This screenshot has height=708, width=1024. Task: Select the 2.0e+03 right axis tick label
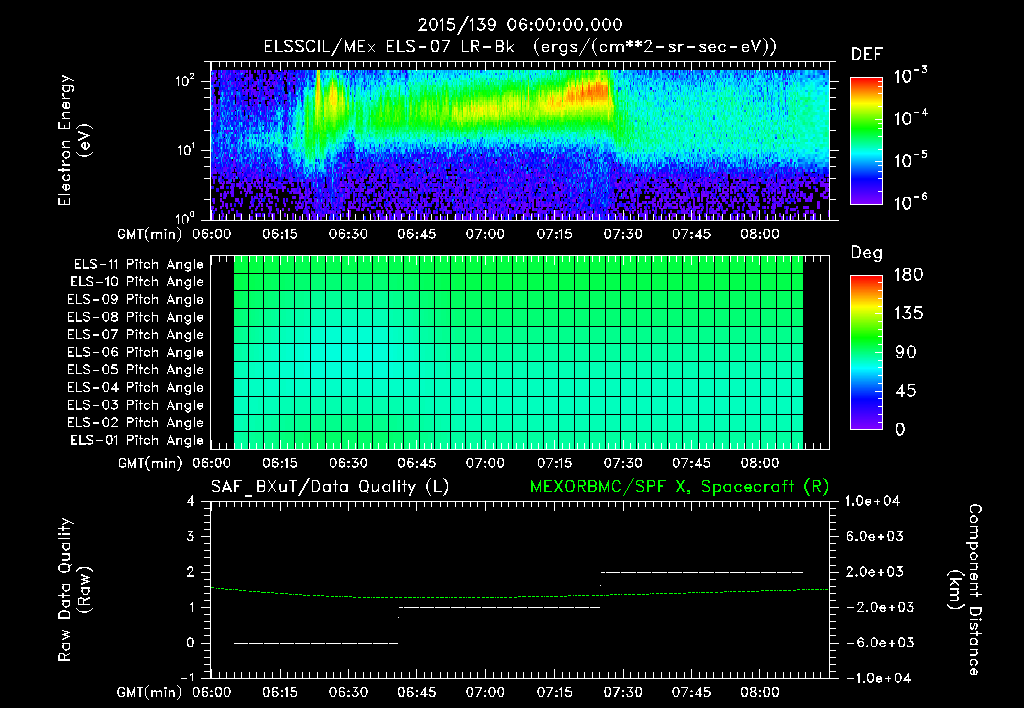pos(876,571)
